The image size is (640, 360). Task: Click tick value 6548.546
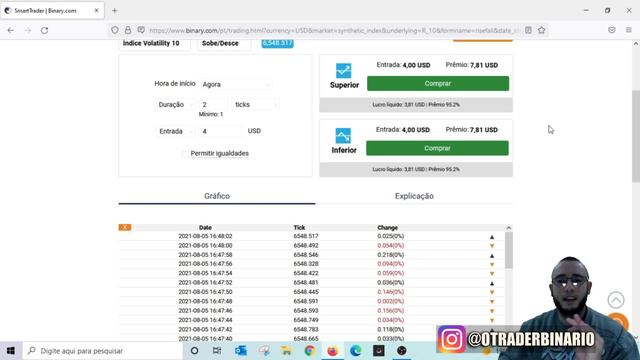pos(306,255)
